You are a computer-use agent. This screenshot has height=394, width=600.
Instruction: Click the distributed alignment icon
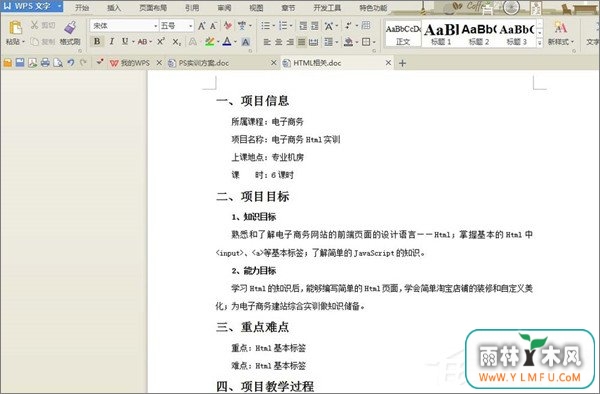(x=313, y=42)
